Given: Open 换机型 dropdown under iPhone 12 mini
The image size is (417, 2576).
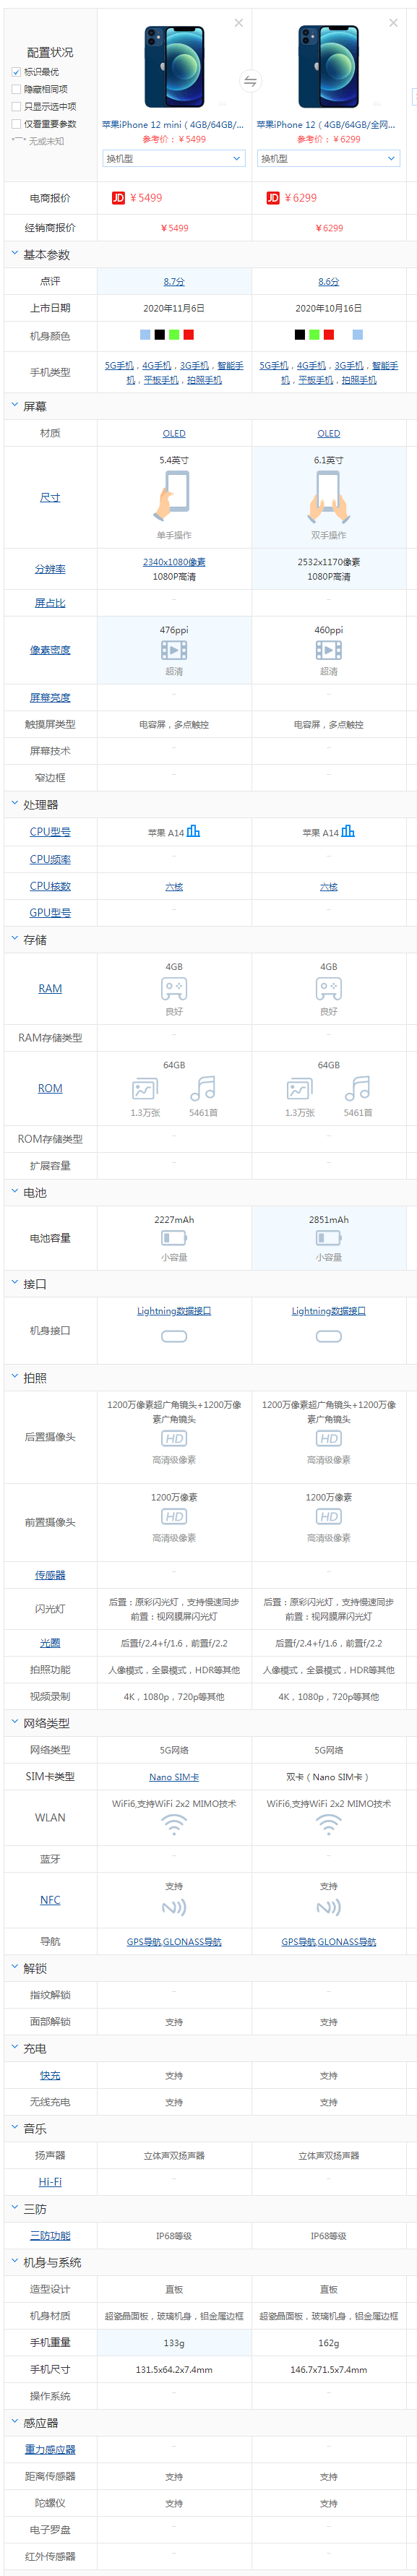Looking at the screenshot, I should 174,158.
